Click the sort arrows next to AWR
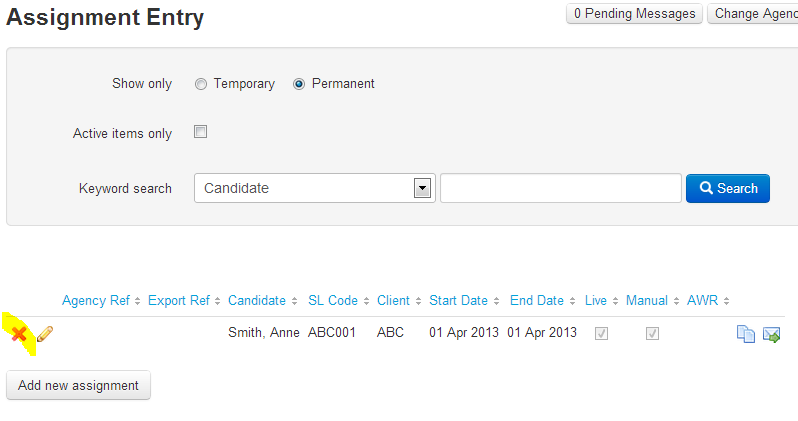Viewport: 798px width, 421px height. pos(726,301)
